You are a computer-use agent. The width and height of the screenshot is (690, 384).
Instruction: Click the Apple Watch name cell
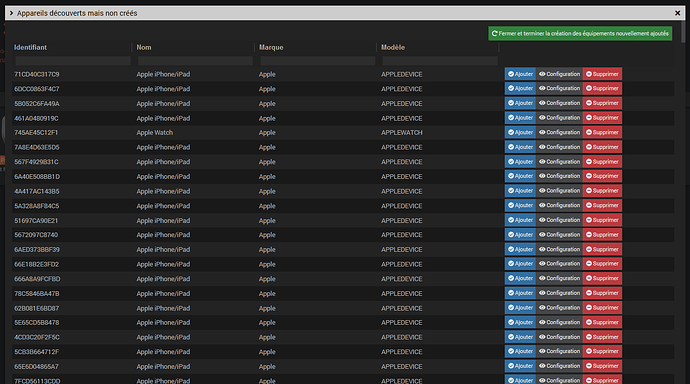click(154, 132)
